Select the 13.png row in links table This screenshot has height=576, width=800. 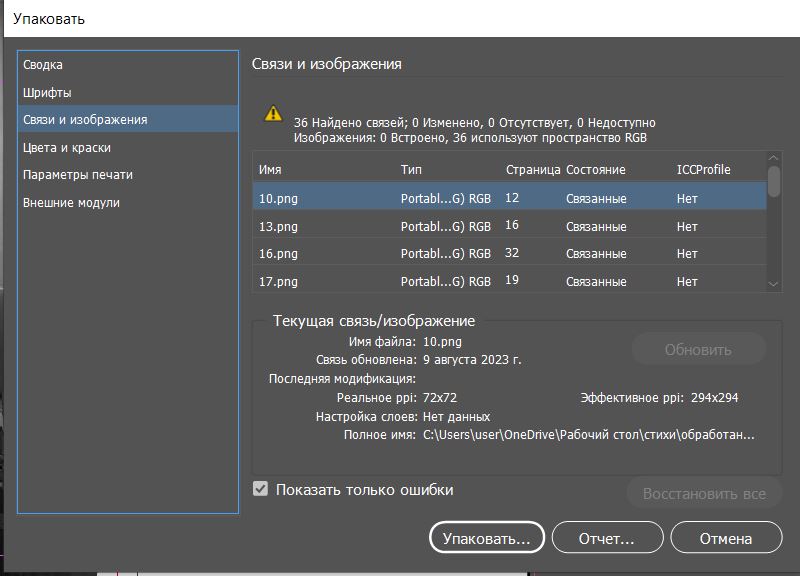click(x=510, y=225)
